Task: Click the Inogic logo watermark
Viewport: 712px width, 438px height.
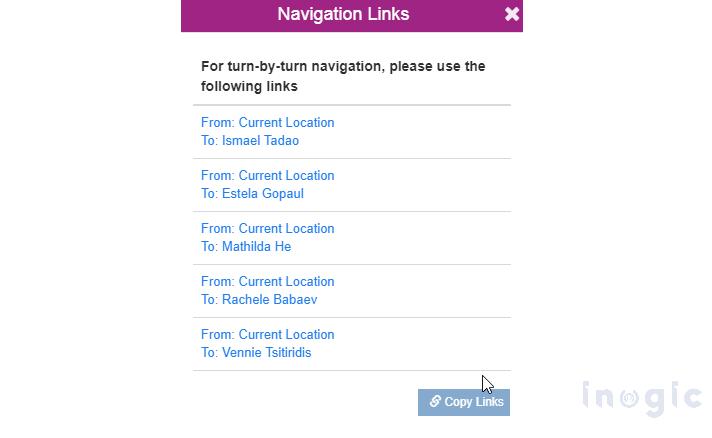Action: pos(642,397)
